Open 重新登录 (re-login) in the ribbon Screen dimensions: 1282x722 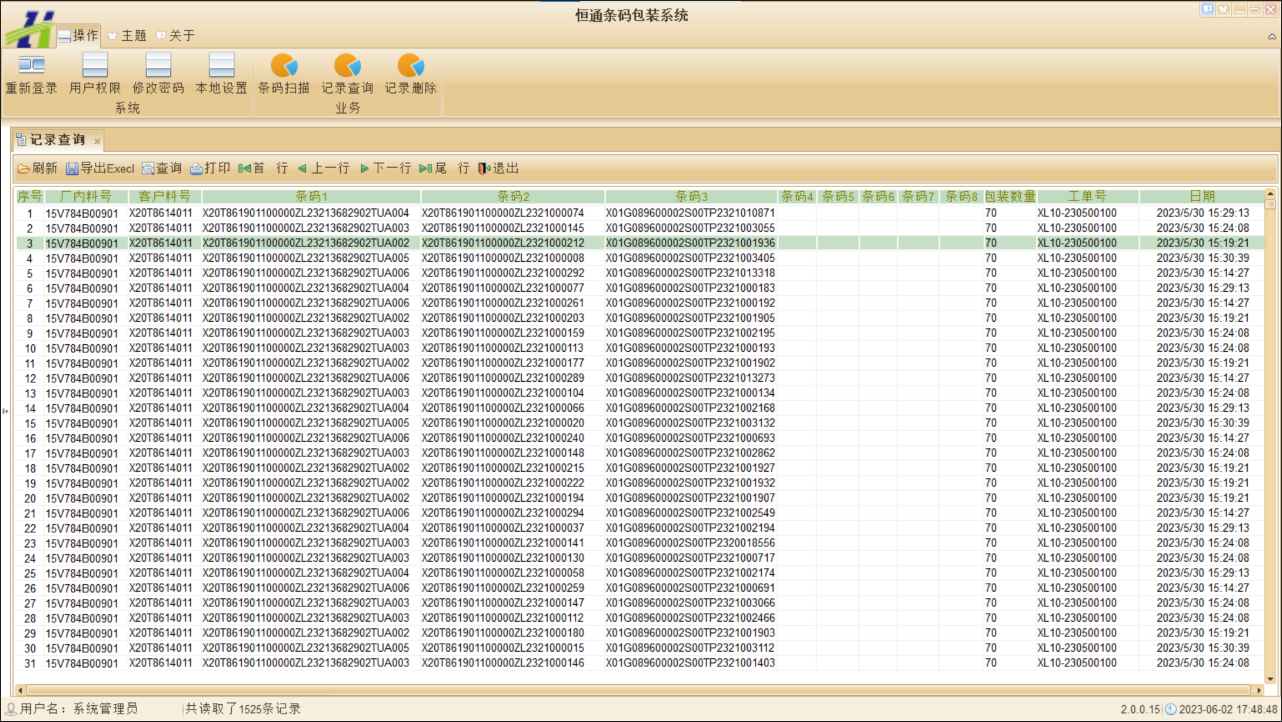tap(31, 75)
